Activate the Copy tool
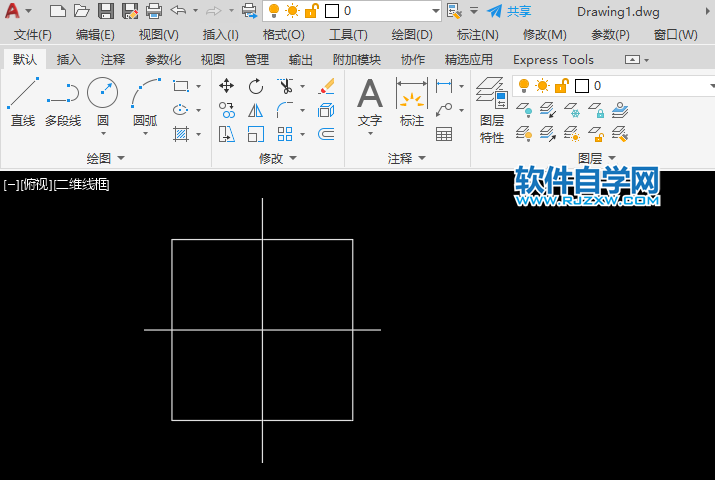The height and width of the screenshot is (480, 715). coord(227,110)
